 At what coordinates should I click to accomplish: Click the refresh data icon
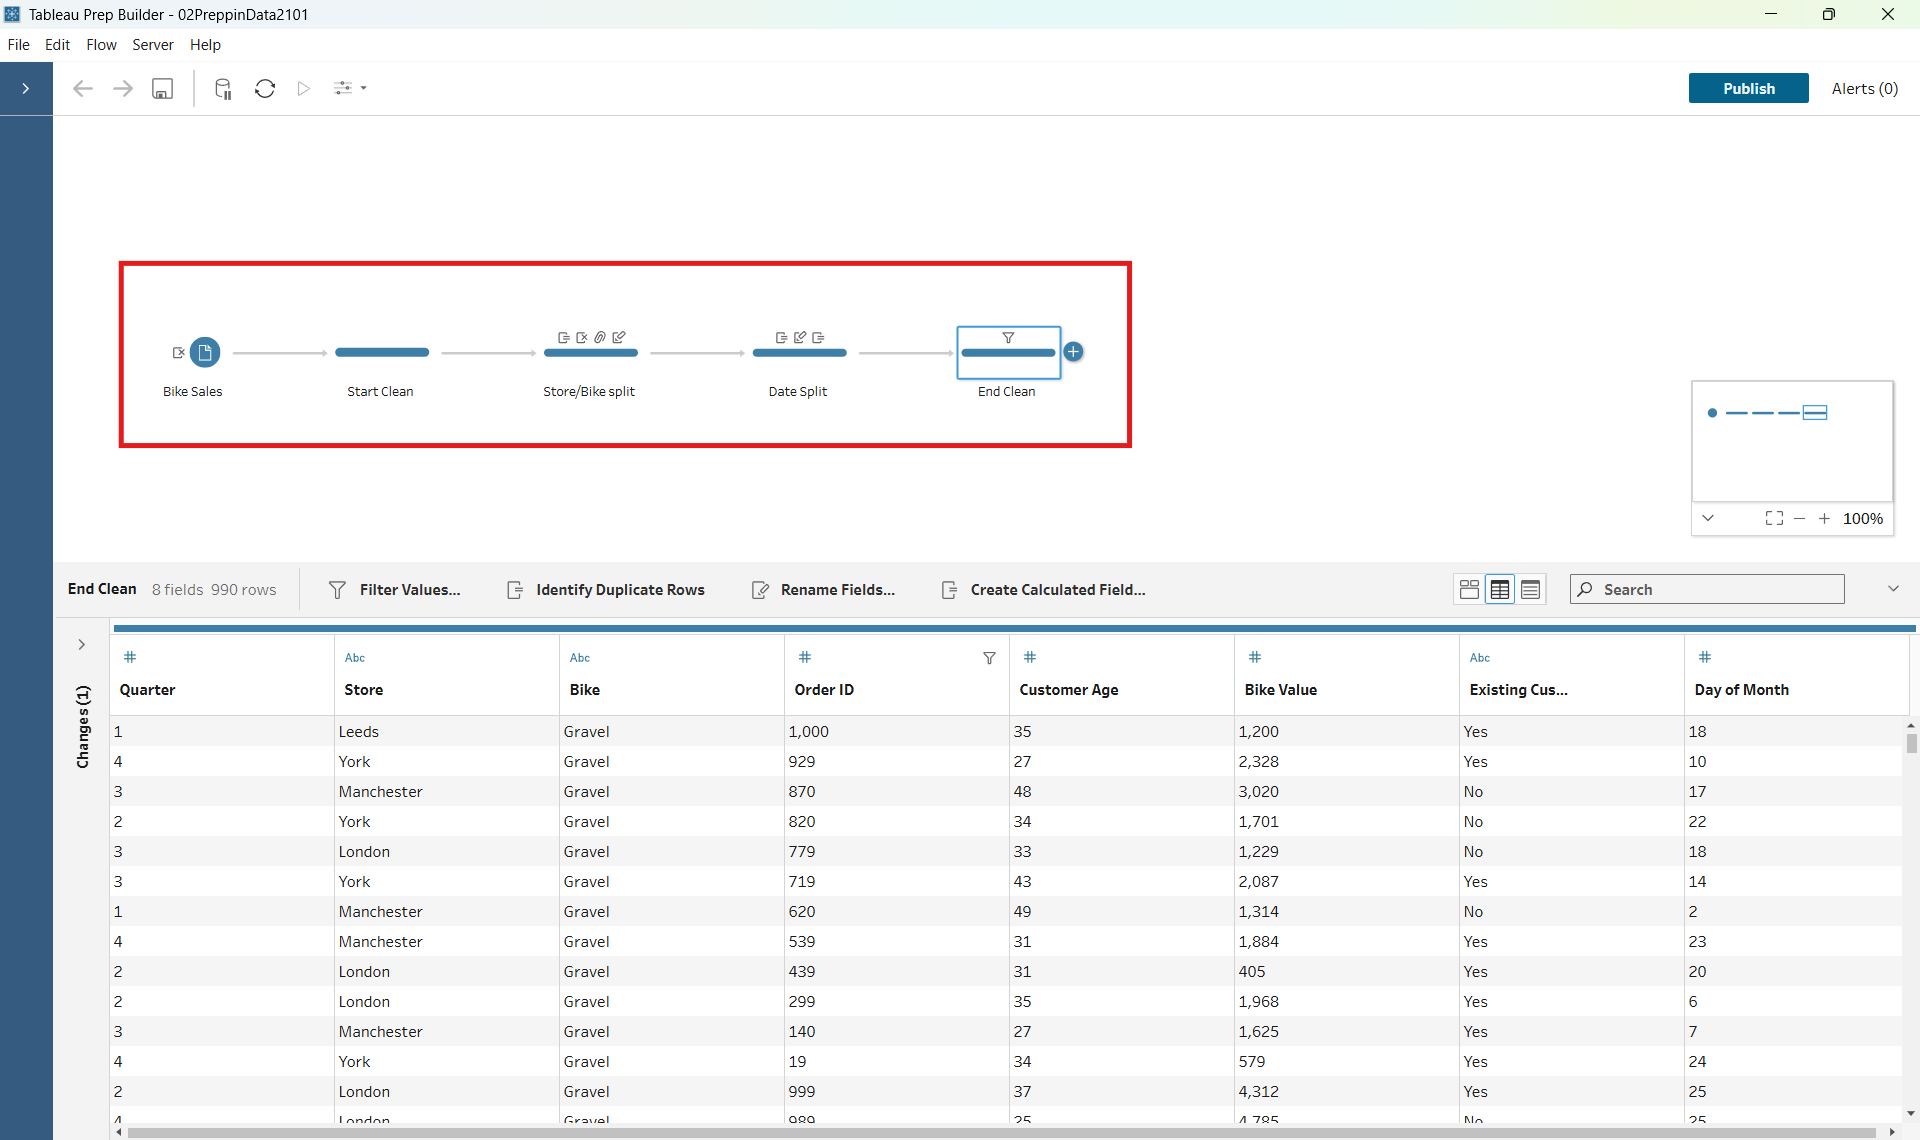click(265, 89)
